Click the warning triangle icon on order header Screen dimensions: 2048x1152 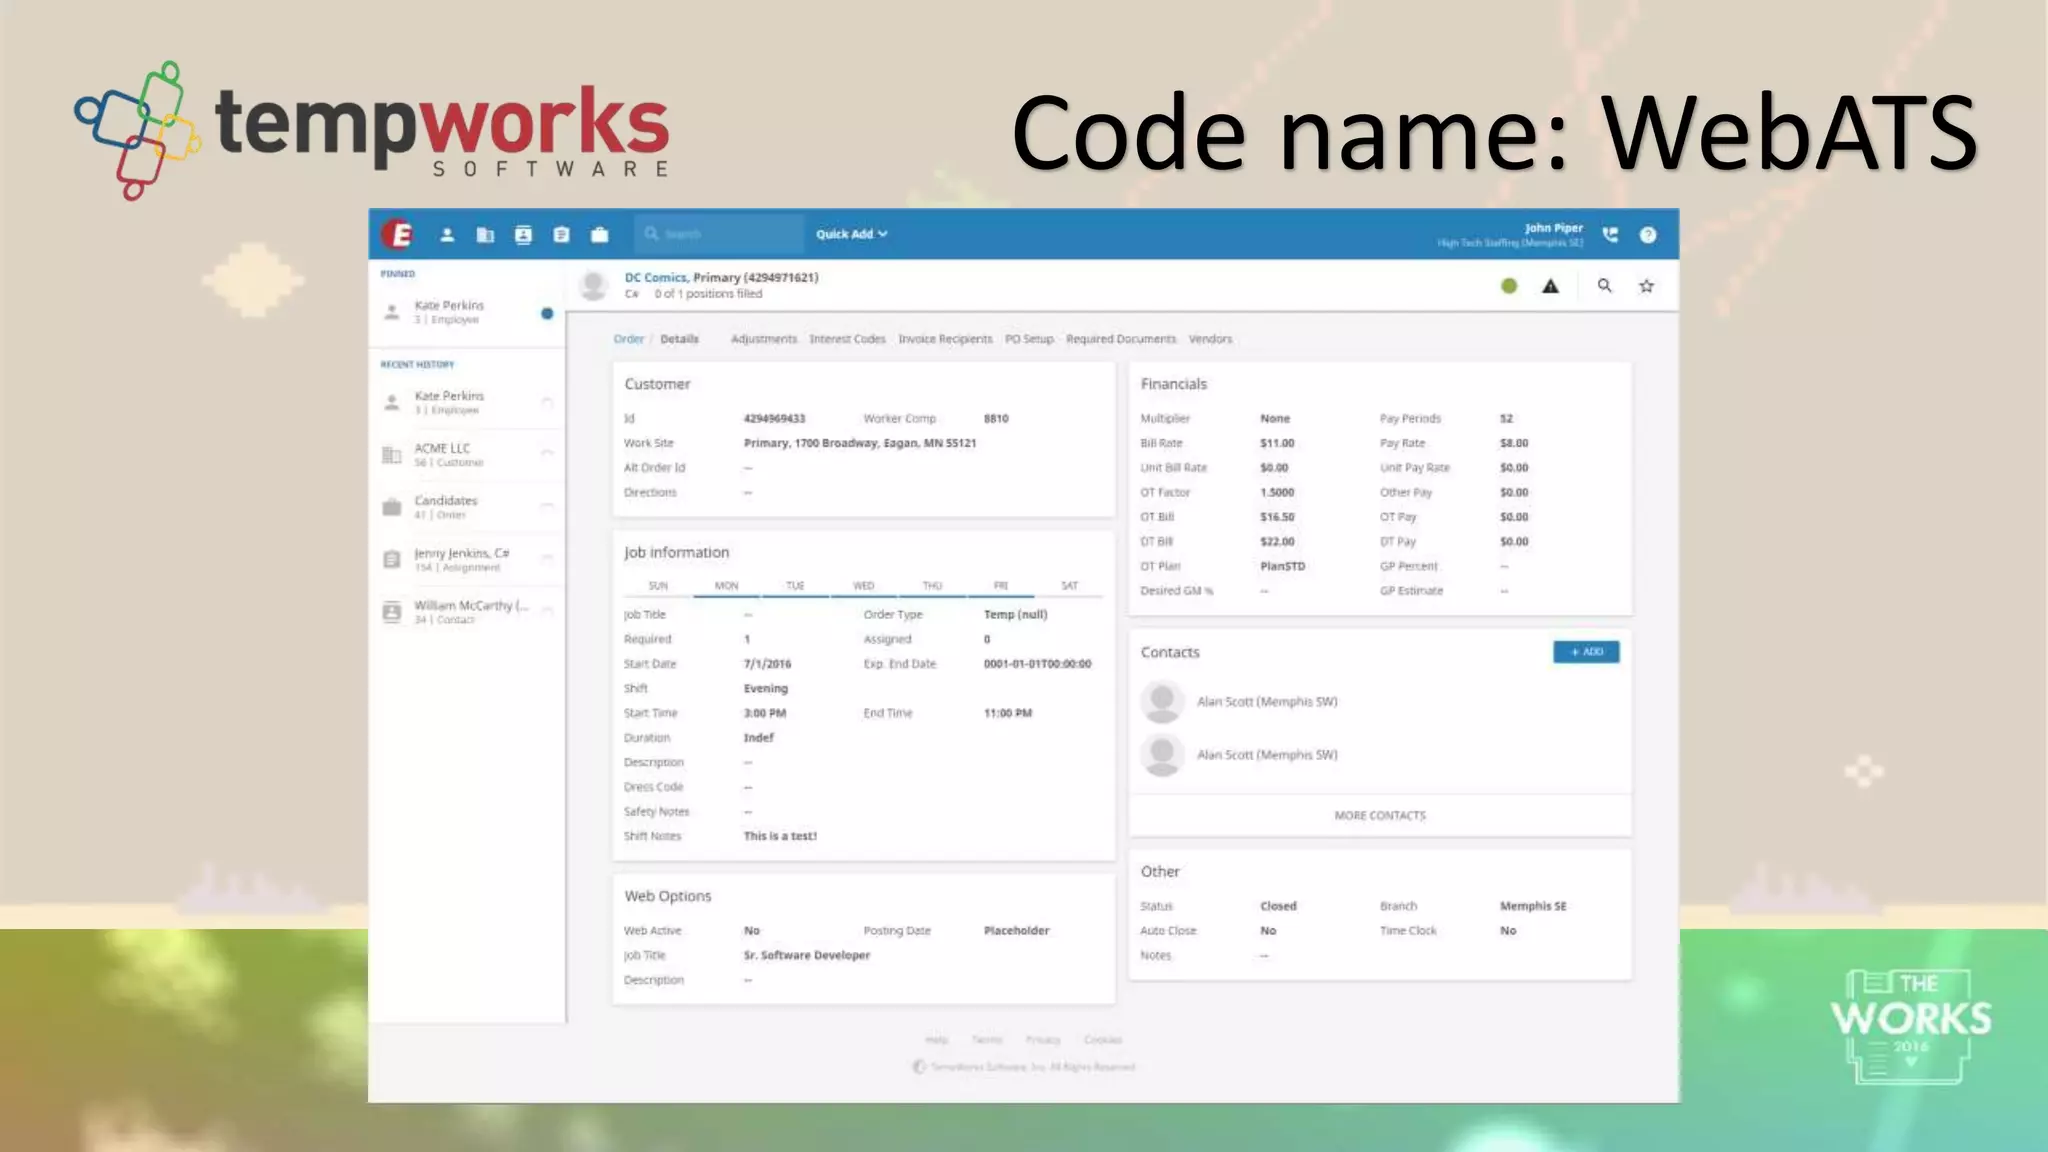click(1550, 286)
